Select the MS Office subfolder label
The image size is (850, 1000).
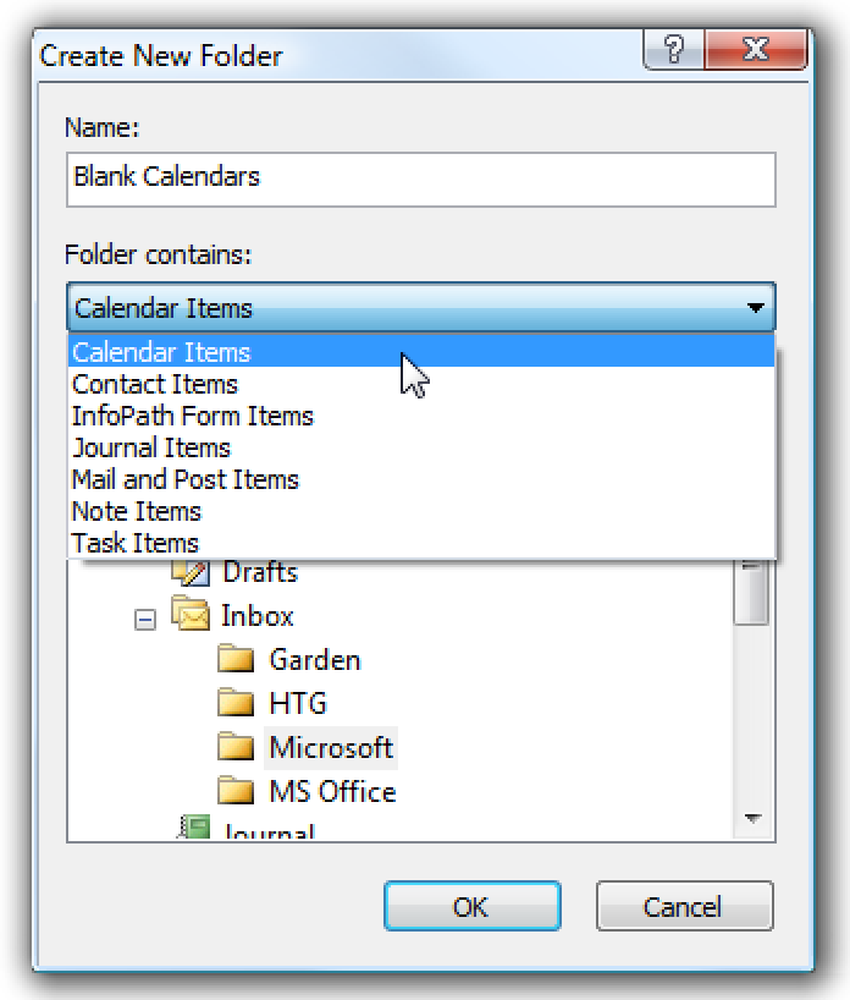click(x=332, y=791)
